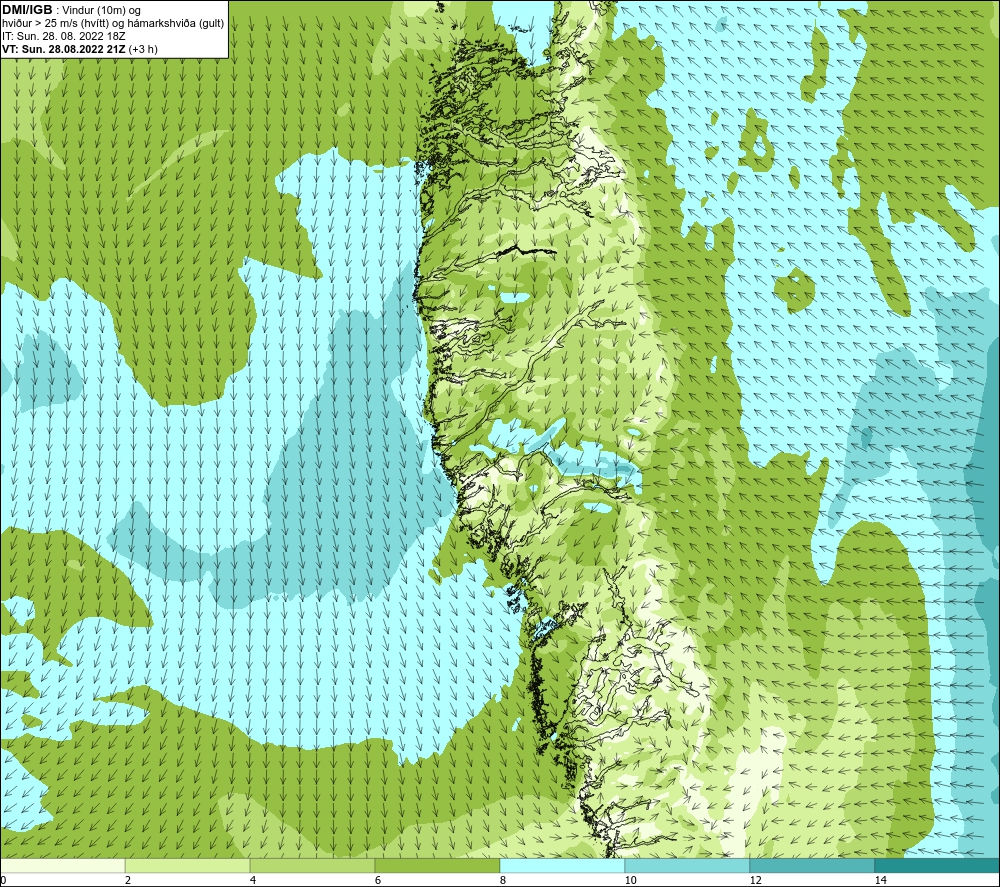Click the 4–6 m/s green swatch

312,866
